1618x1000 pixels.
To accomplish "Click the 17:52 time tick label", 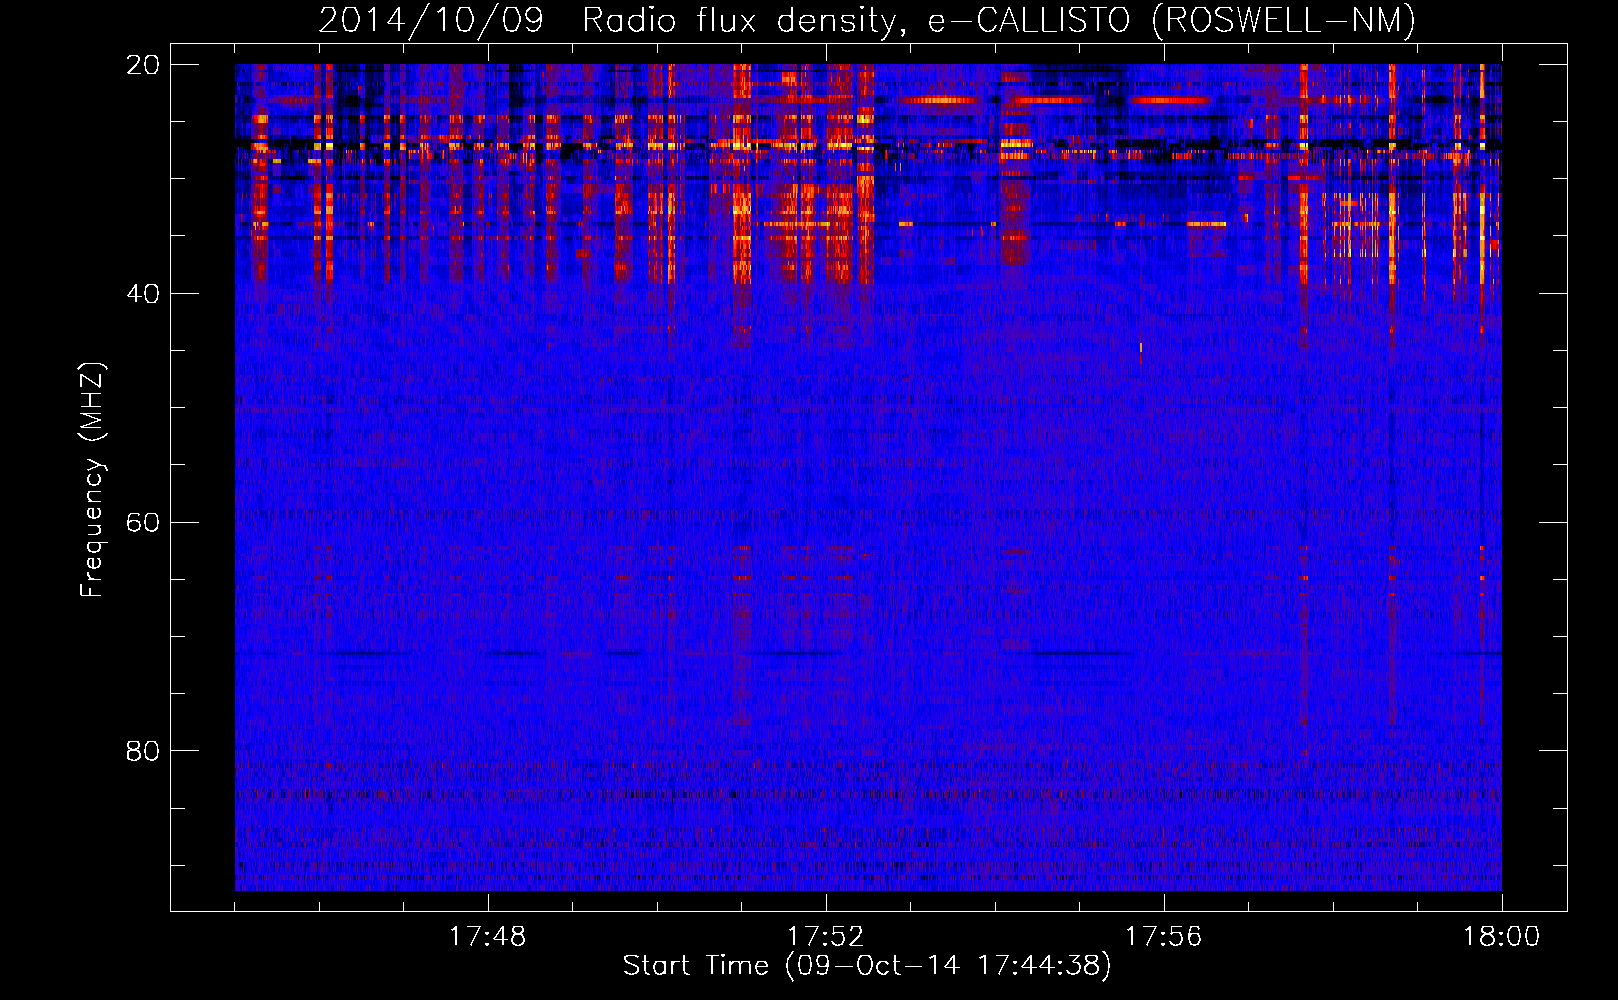I will [825, 937].
